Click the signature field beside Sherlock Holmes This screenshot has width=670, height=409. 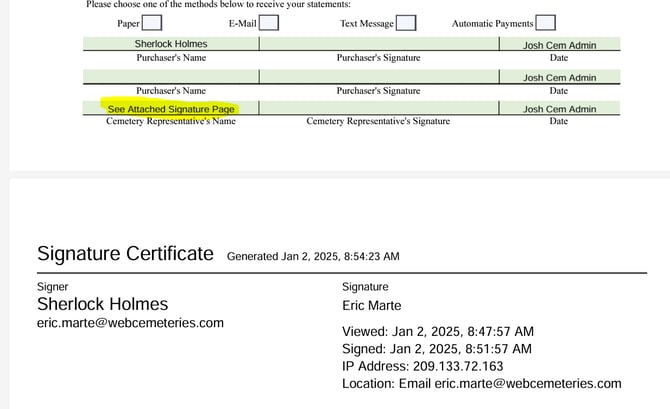pos(378,44)
